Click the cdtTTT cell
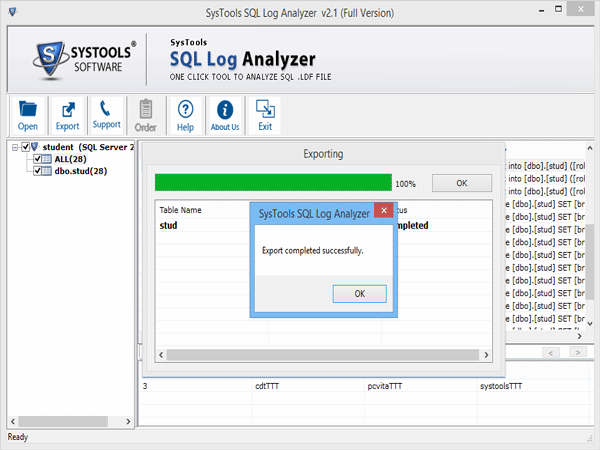The width and height of the screenshot is (600, 450). pos(267,386)
